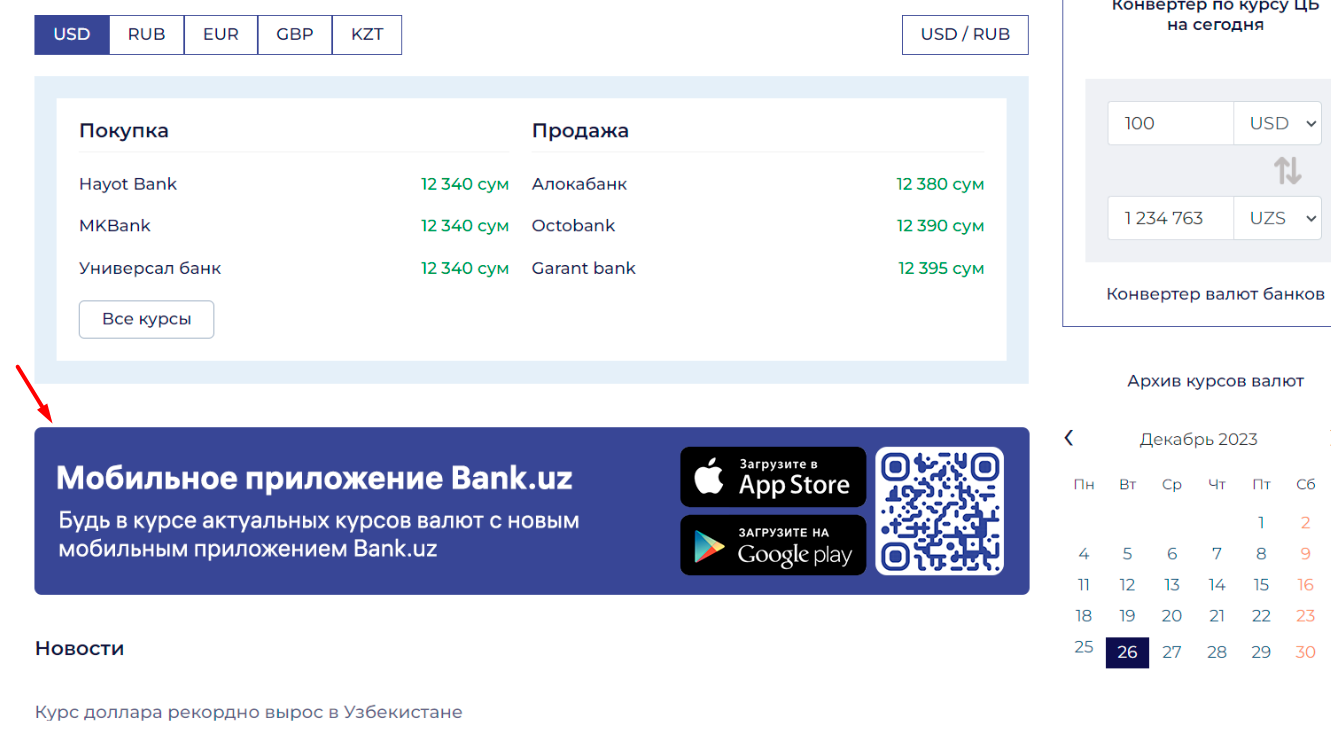Select December 30 in the calendar
The image size is (1331, 734).
1305,652
